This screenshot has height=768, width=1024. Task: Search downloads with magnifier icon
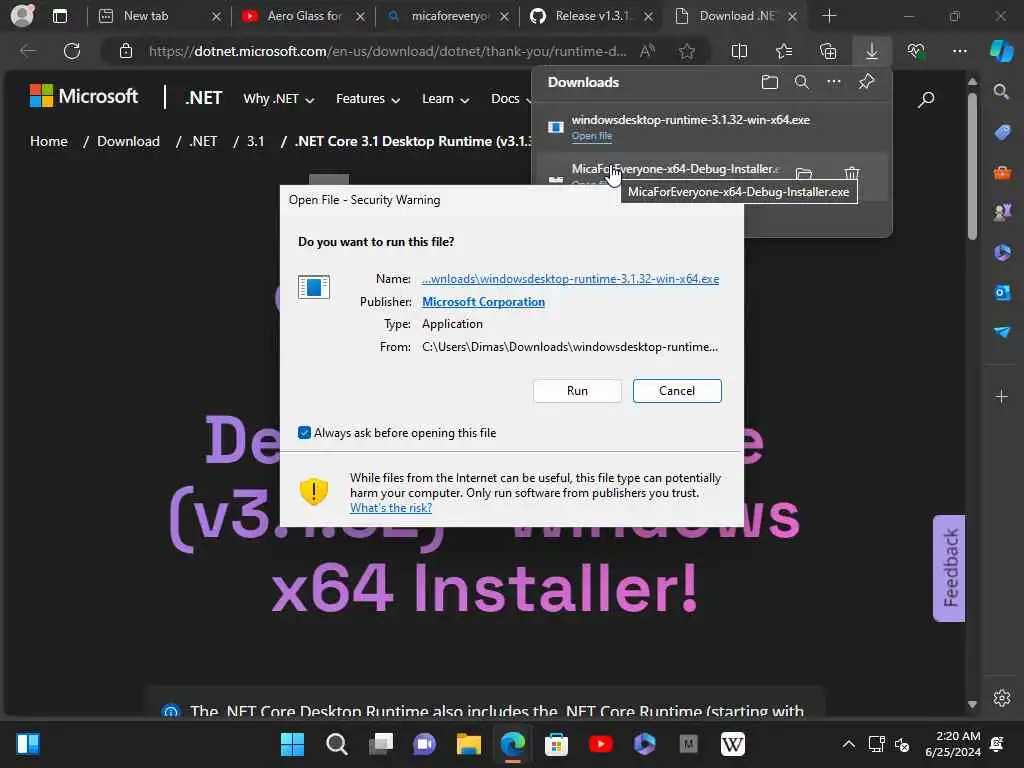[x=802, y=82]
